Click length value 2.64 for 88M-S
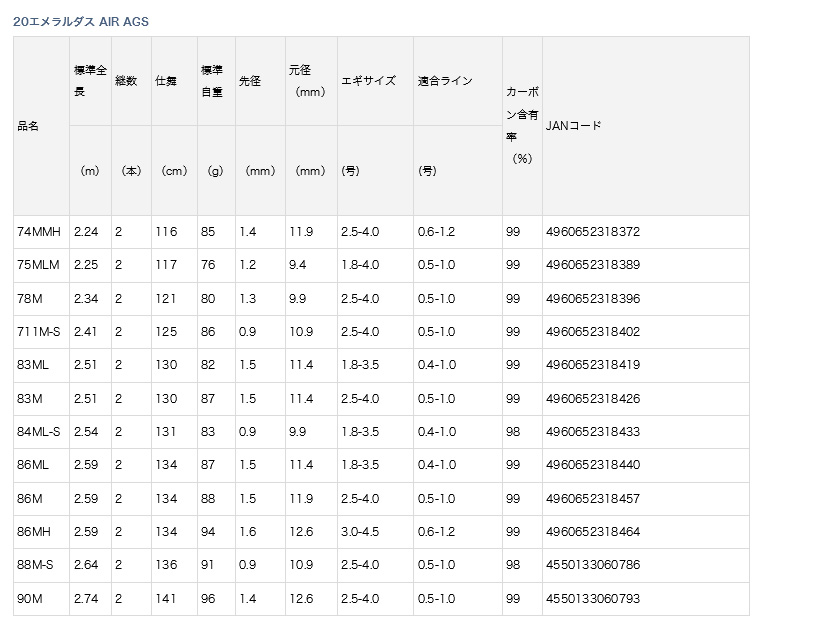815x630 pixels. point(86,565)
